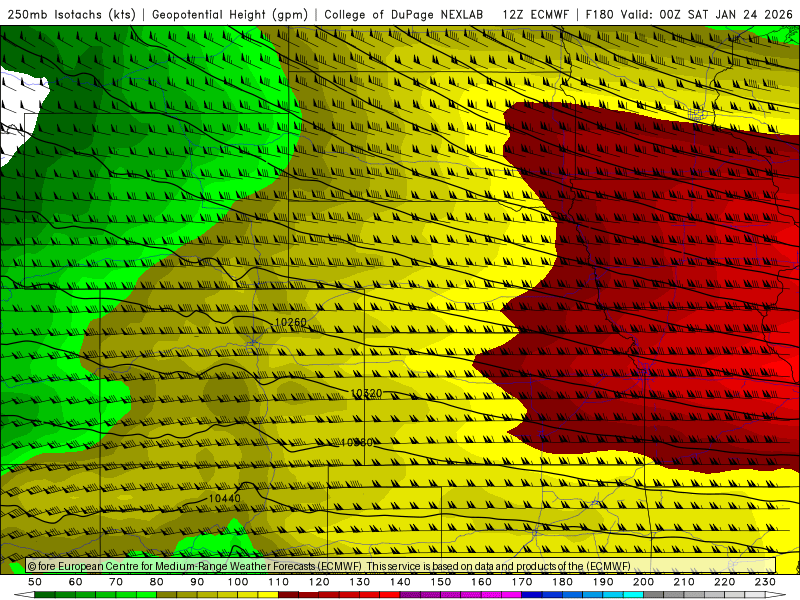Pick the dark blue swatch starting at 170 kts
Image resolution: width=800 pixels, height=600 pixels.
[532, 595]
